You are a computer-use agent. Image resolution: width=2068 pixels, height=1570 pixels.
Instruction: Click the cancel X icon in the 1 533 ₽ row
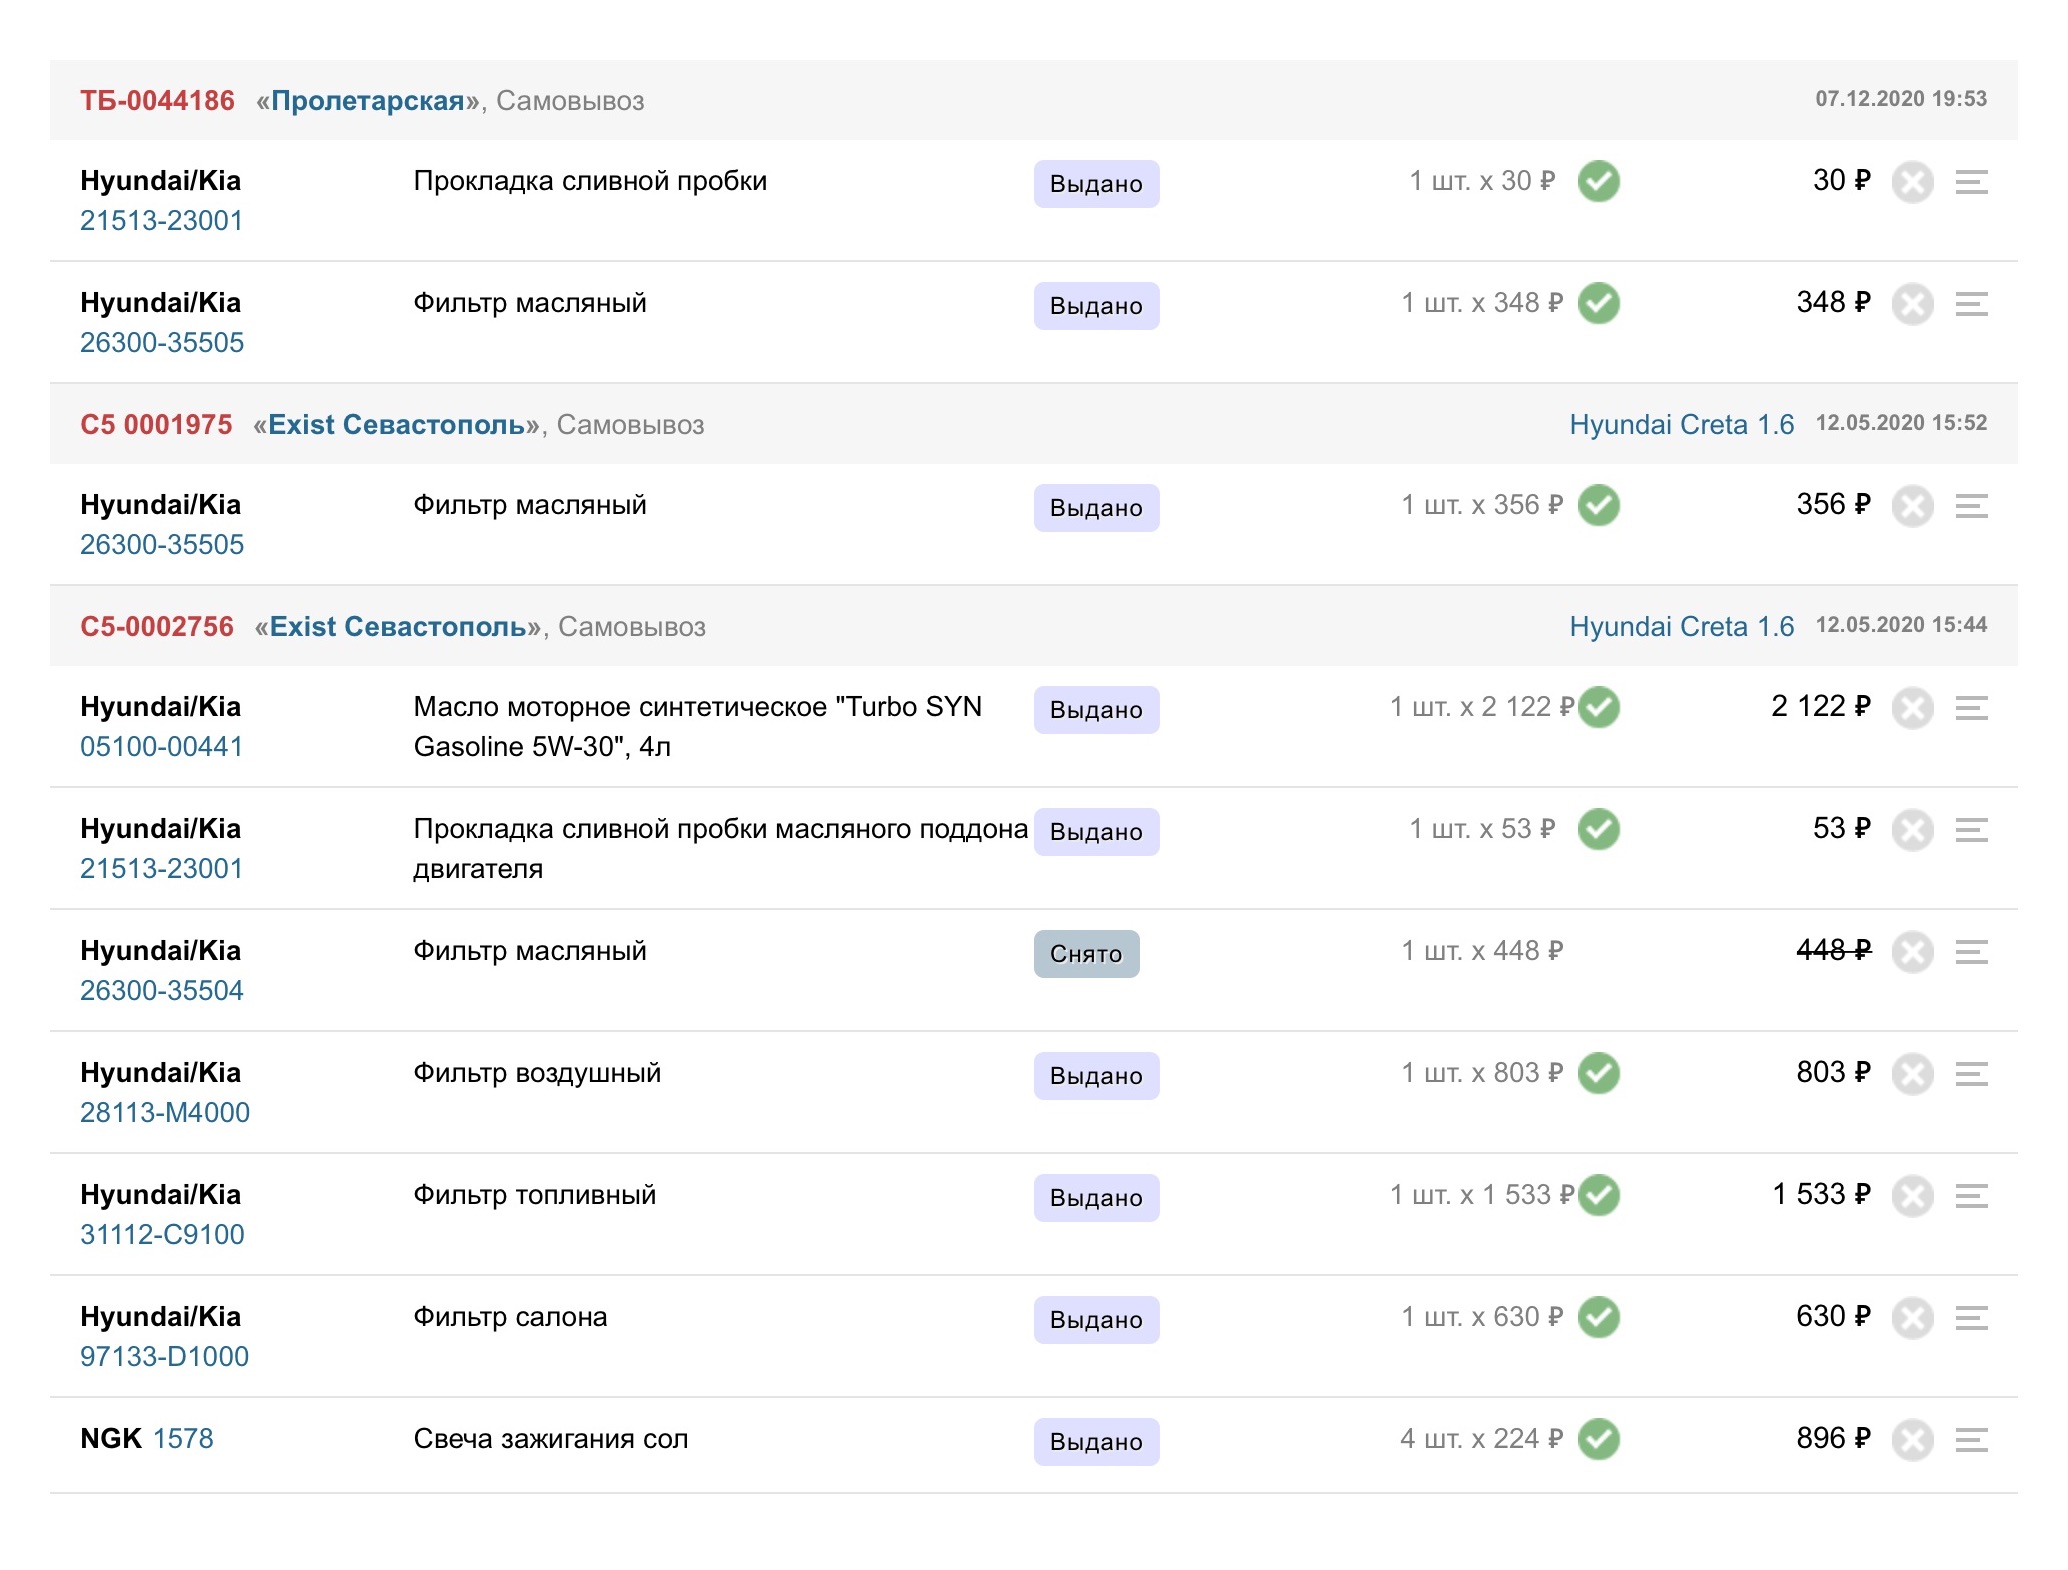[1912, 1196]
